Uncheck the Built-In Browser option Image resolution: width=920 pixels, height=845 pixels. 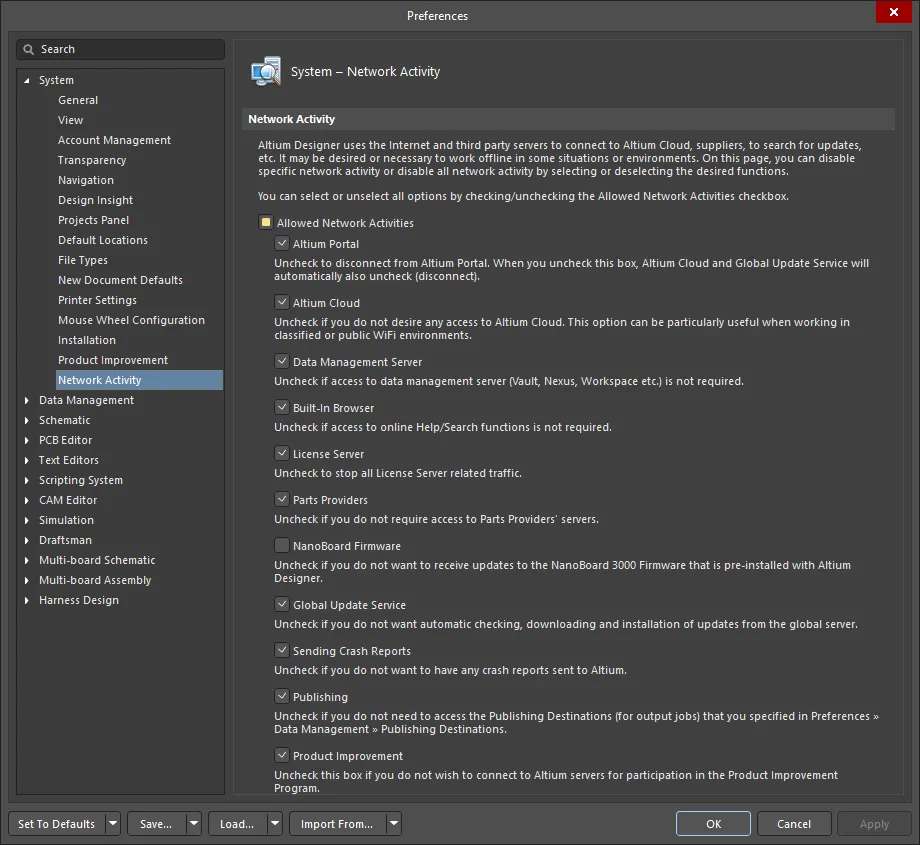coord(282,407)
